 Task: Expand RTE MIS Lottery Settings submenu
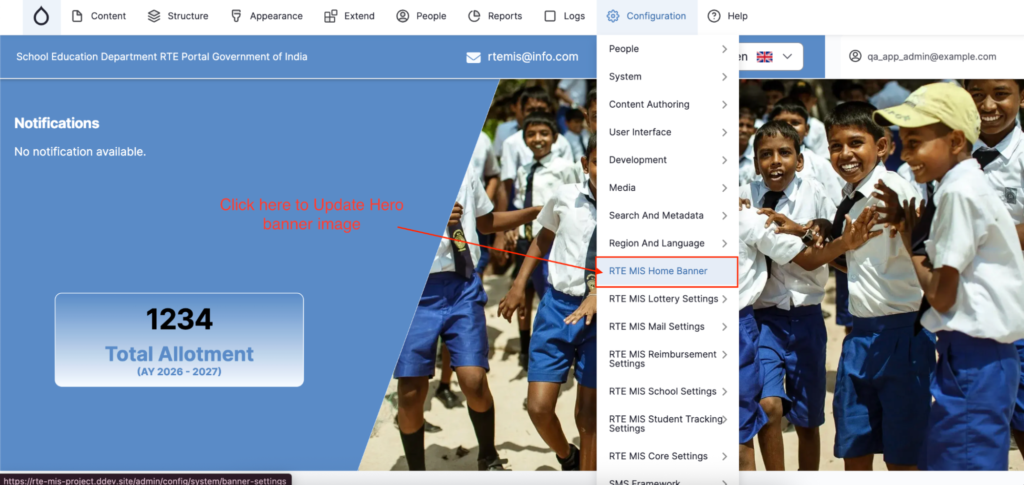point(667,299)
